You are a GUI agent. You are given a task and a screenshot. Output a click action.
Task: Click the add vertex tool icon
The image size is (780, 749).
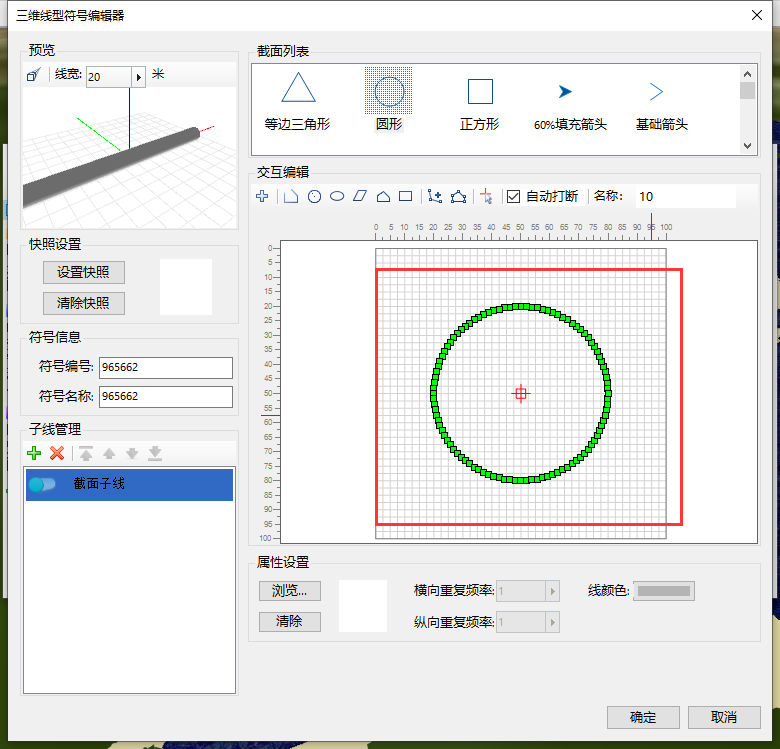435,196
